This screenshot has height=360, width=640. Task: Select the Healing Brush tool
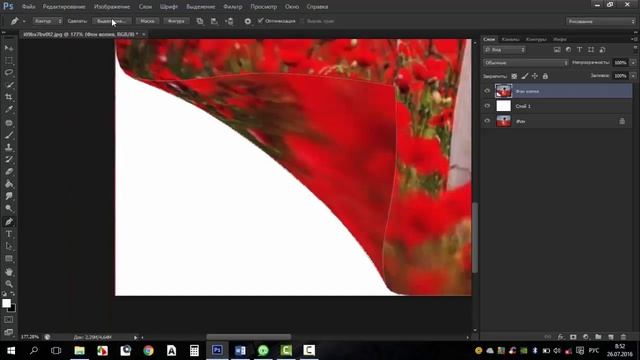tap(9, 122)
